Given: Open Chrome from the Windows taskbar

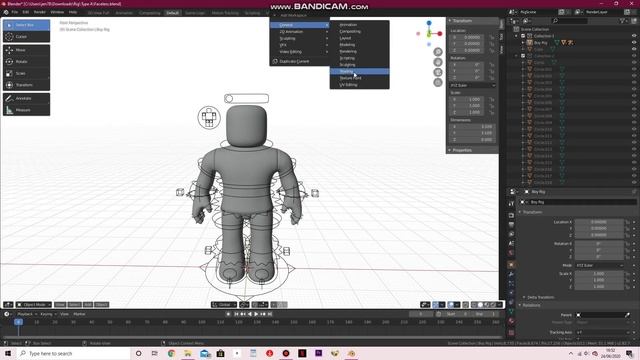Looking at the screenshot, I should pos(171,353).
